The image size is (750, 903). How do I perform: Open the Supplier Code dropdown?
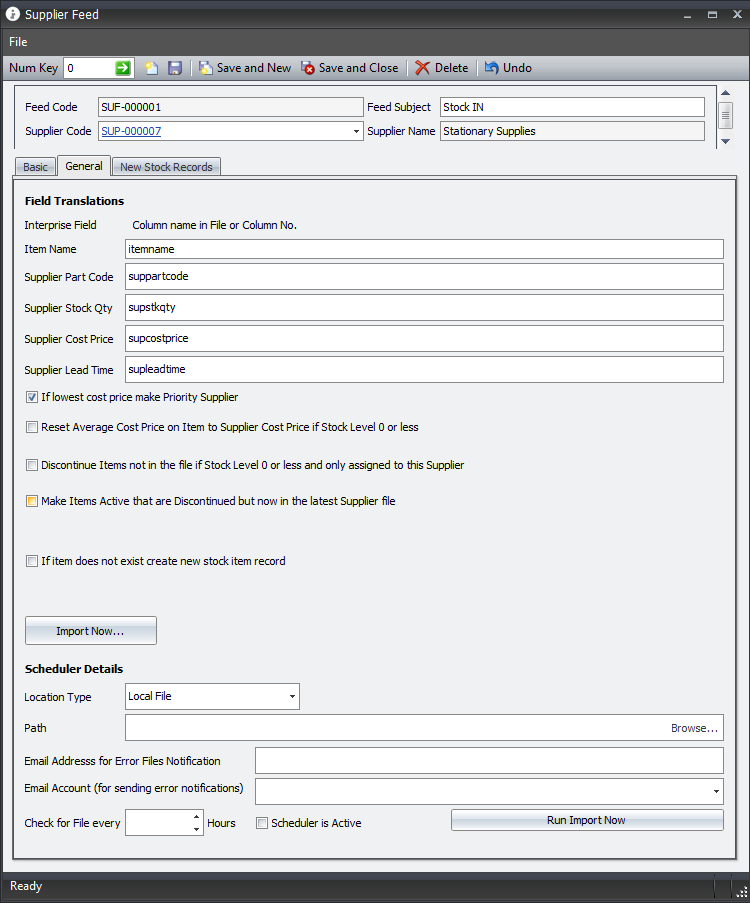tap(357, 131)
